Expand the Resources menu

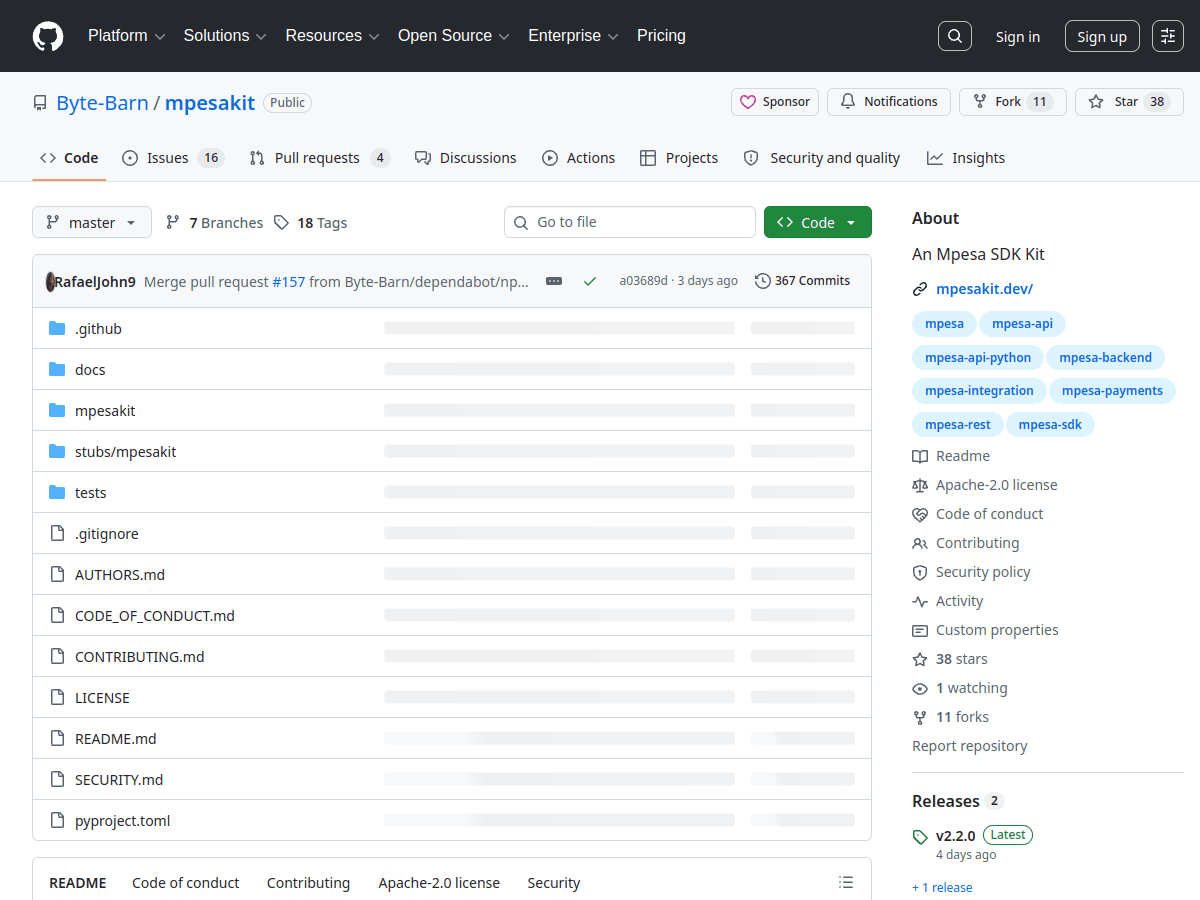coord(332,36)
